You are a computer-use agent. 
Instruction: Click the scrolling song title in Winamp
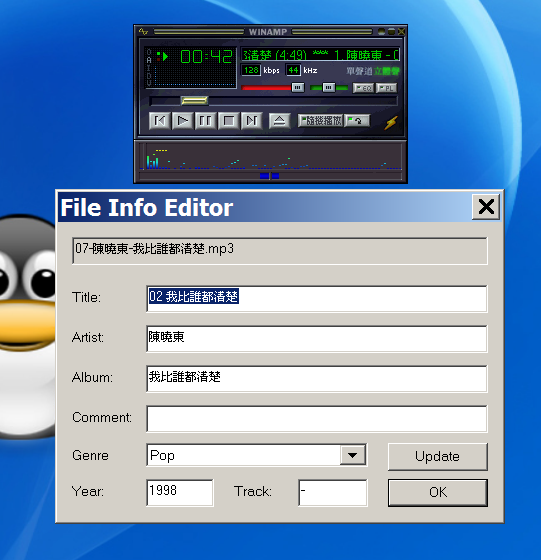(x=320, y=55)
